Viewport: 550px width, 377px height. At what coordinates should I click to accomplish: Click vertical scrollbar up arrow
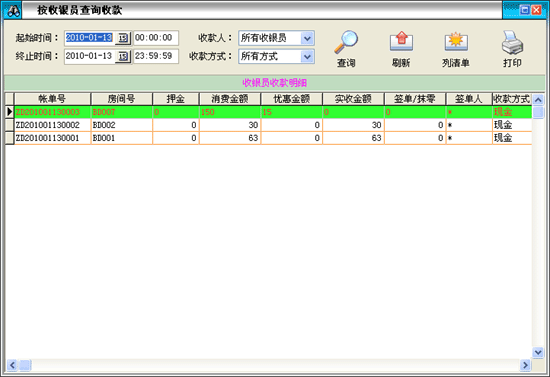click(538, 100)
